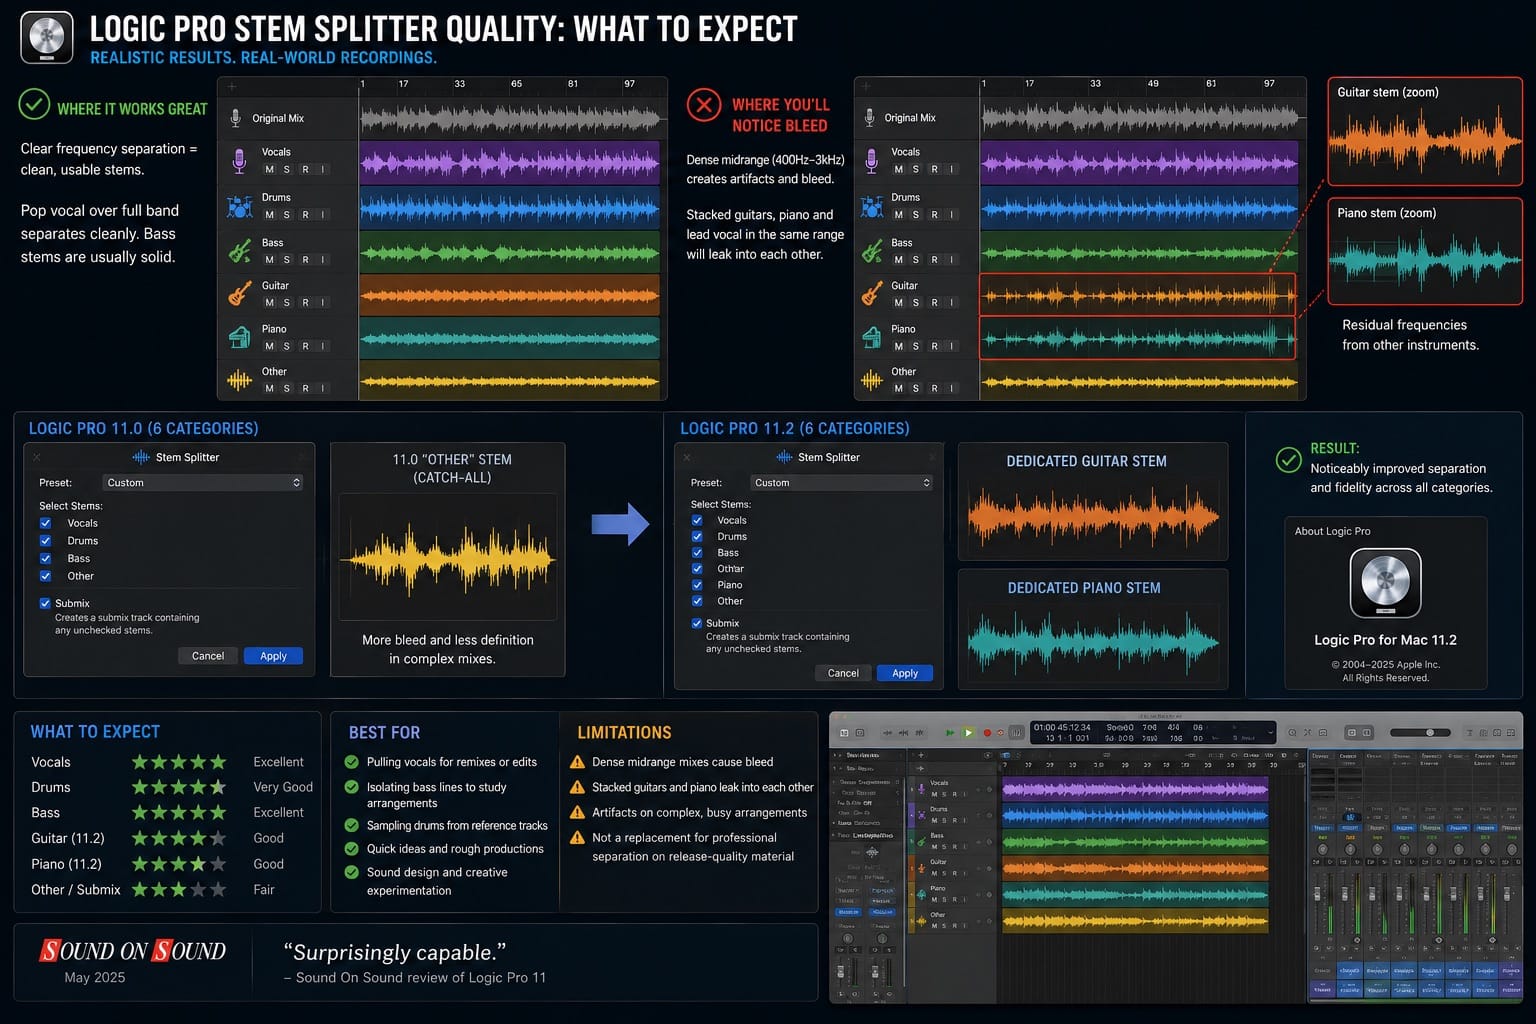Click Apply in the 11.2 Stem Splitter dialog

click(x=905, y=673)
